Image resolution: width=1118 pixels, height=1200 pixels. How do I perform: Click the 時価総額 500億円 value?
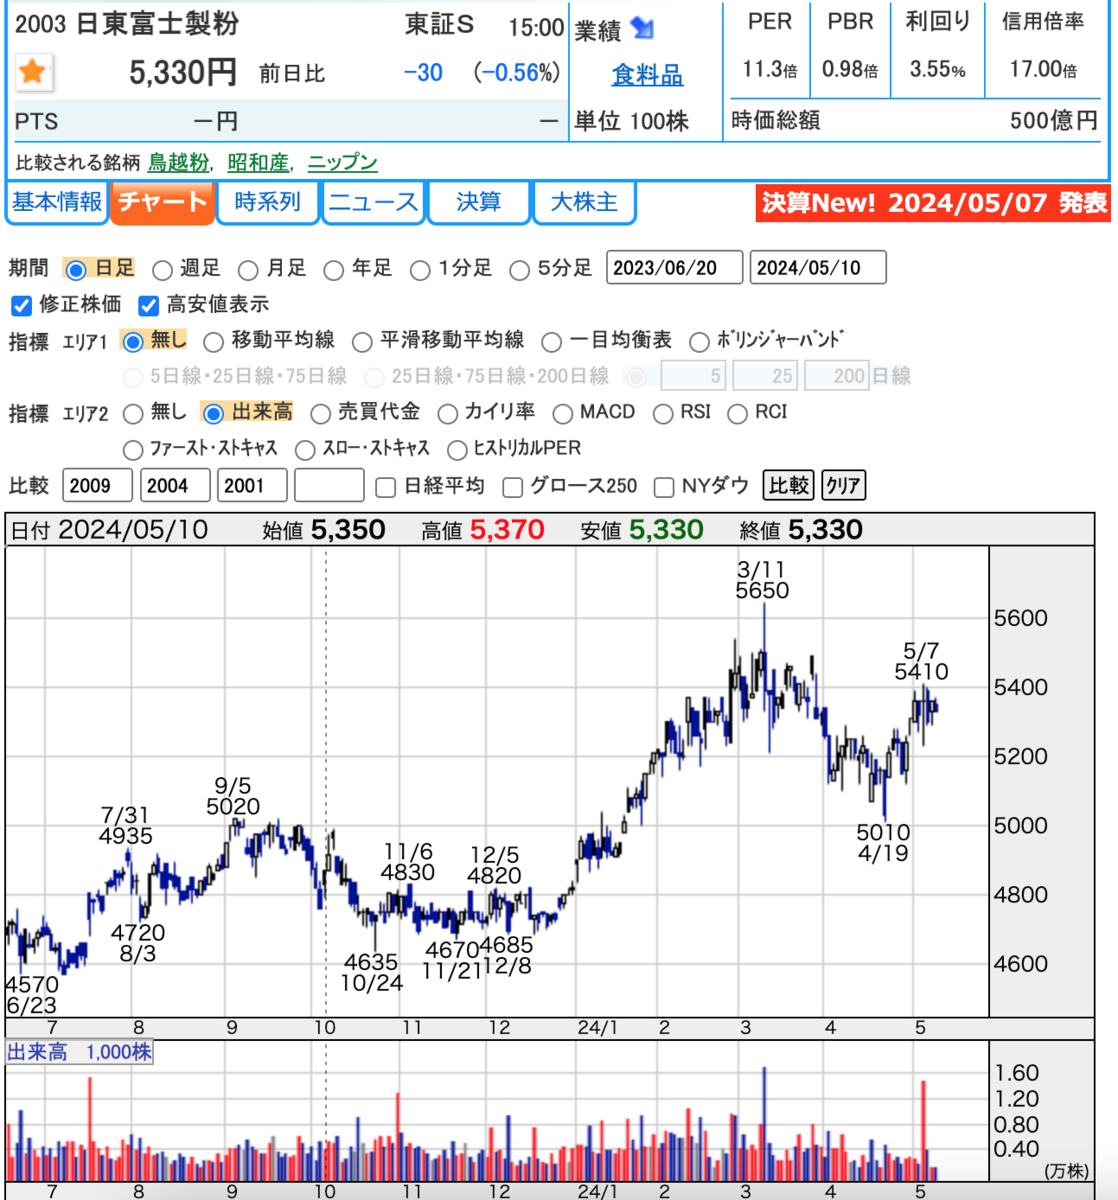tap(1053, 121)
